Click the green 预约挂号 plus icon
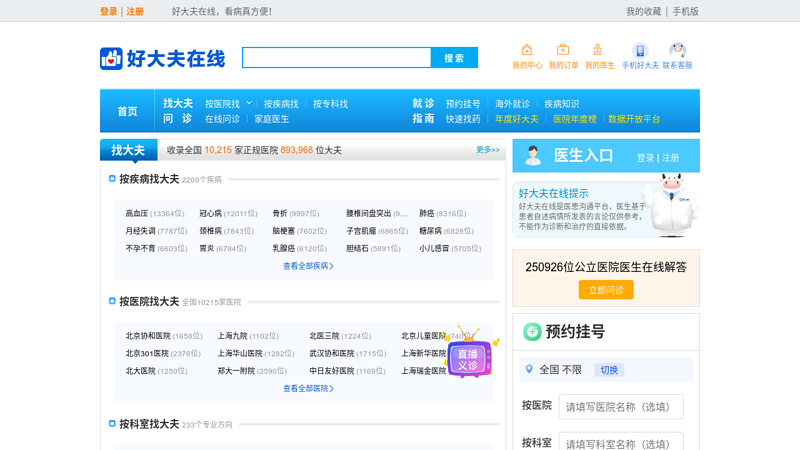This screenshot has height=450, width=800. (x=532, y=332)
